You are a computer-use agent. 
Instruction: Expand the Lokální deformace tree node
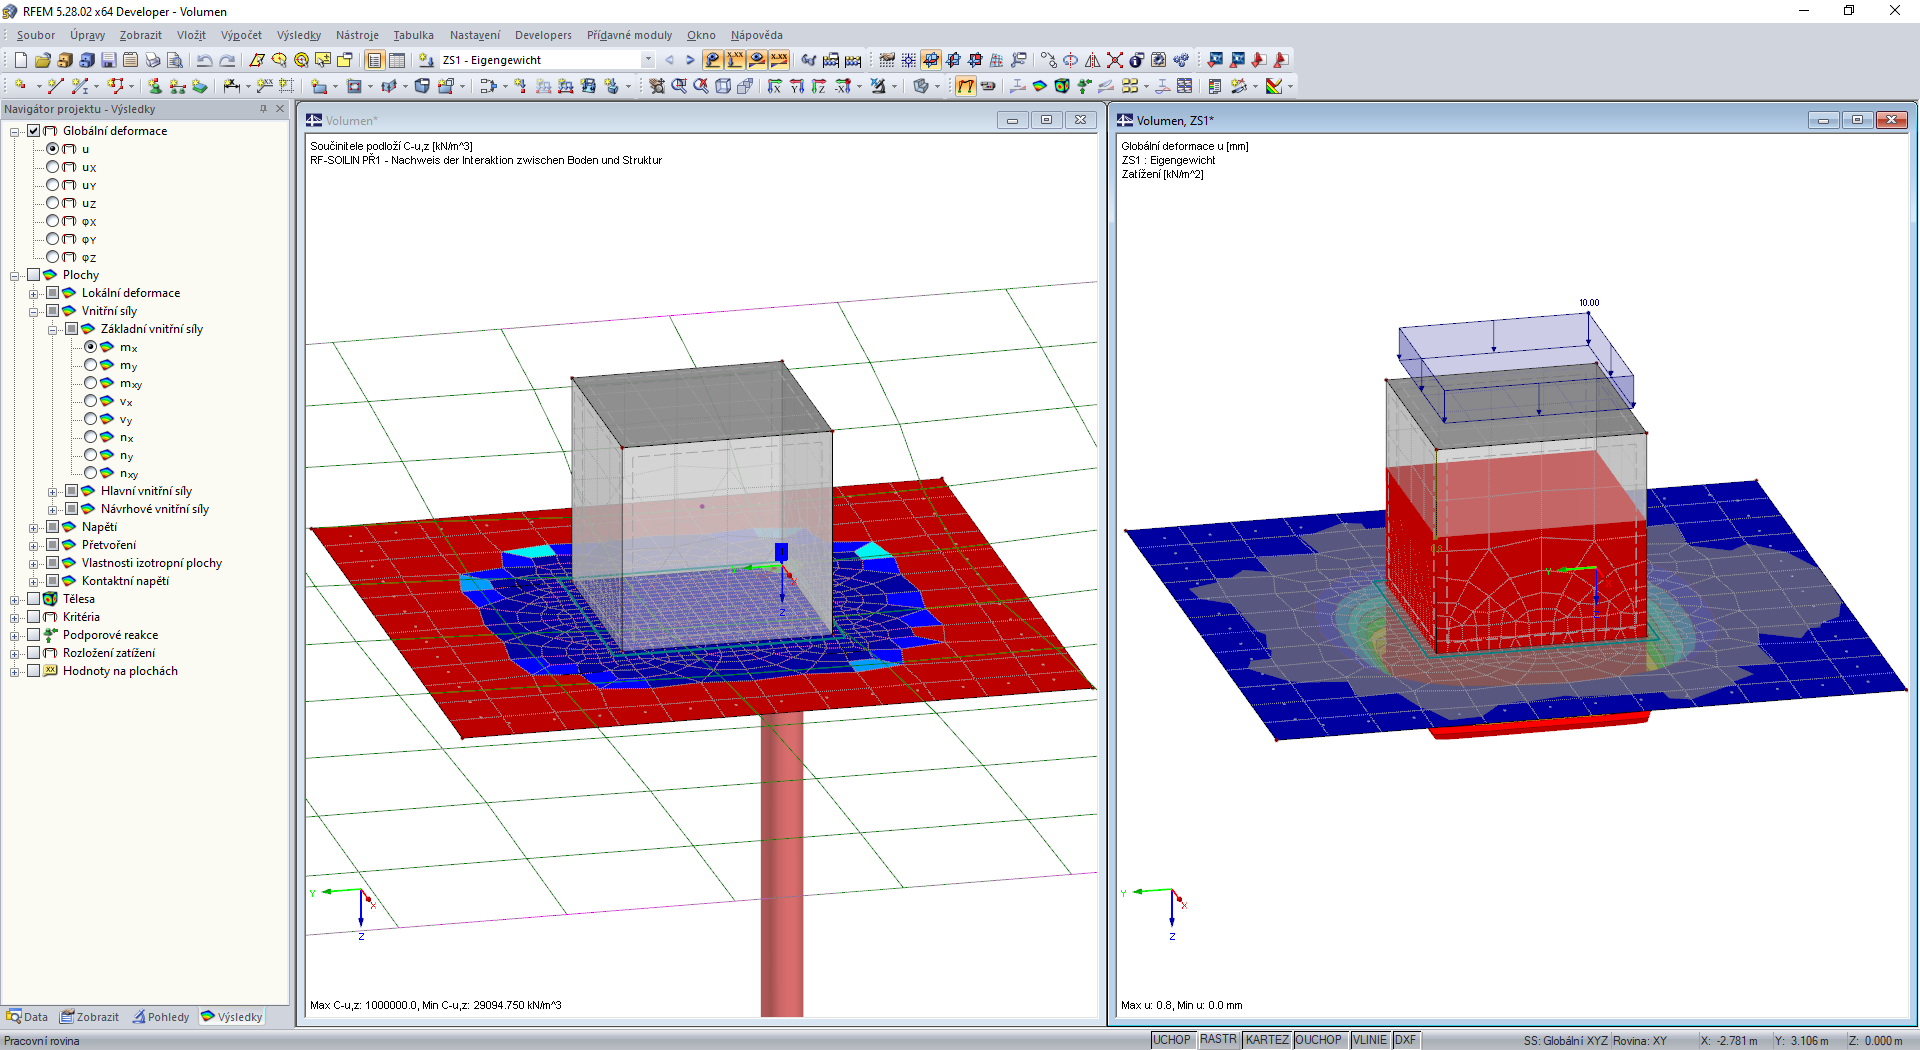[34, 293]
